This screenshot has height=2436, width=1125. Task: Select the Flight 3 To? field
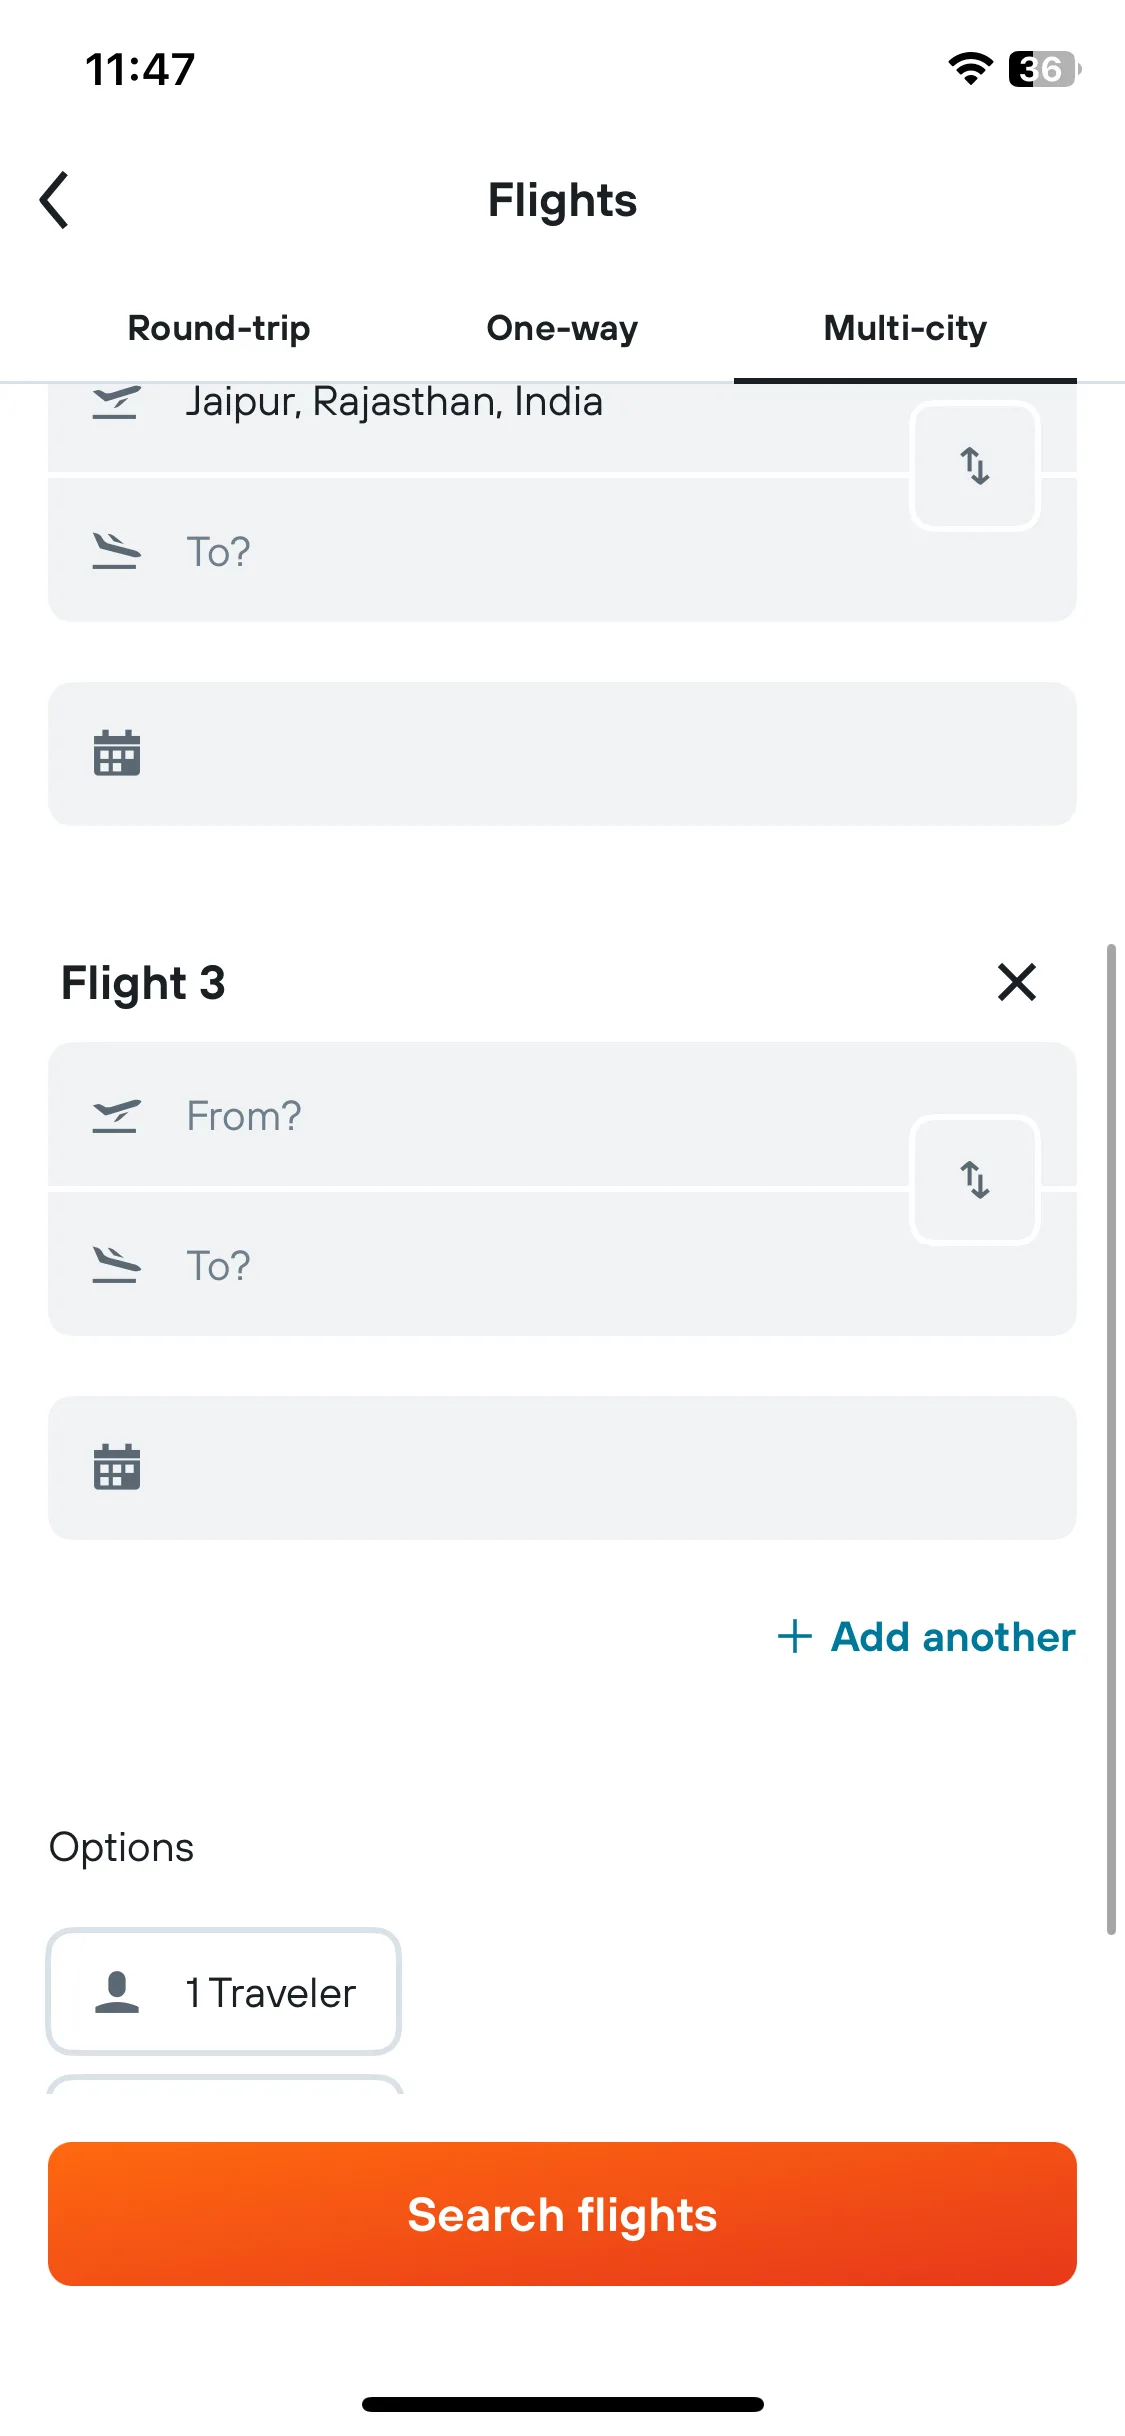click(x=480, y=1265)
